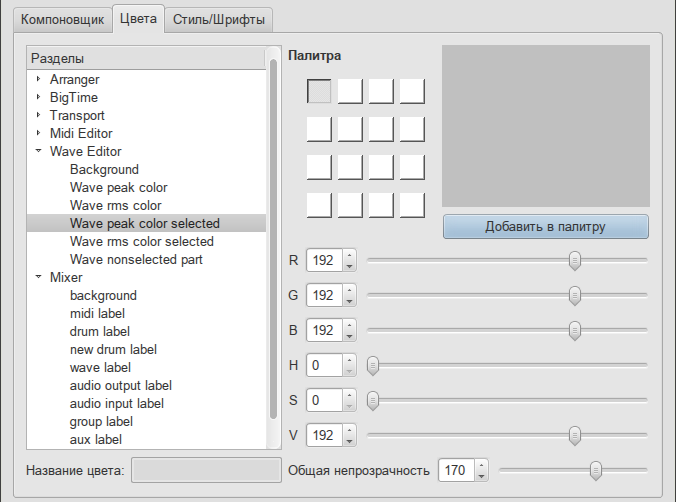Click the R value field
The height and width of the screenshot is (502, 676).
pos(324,260)
